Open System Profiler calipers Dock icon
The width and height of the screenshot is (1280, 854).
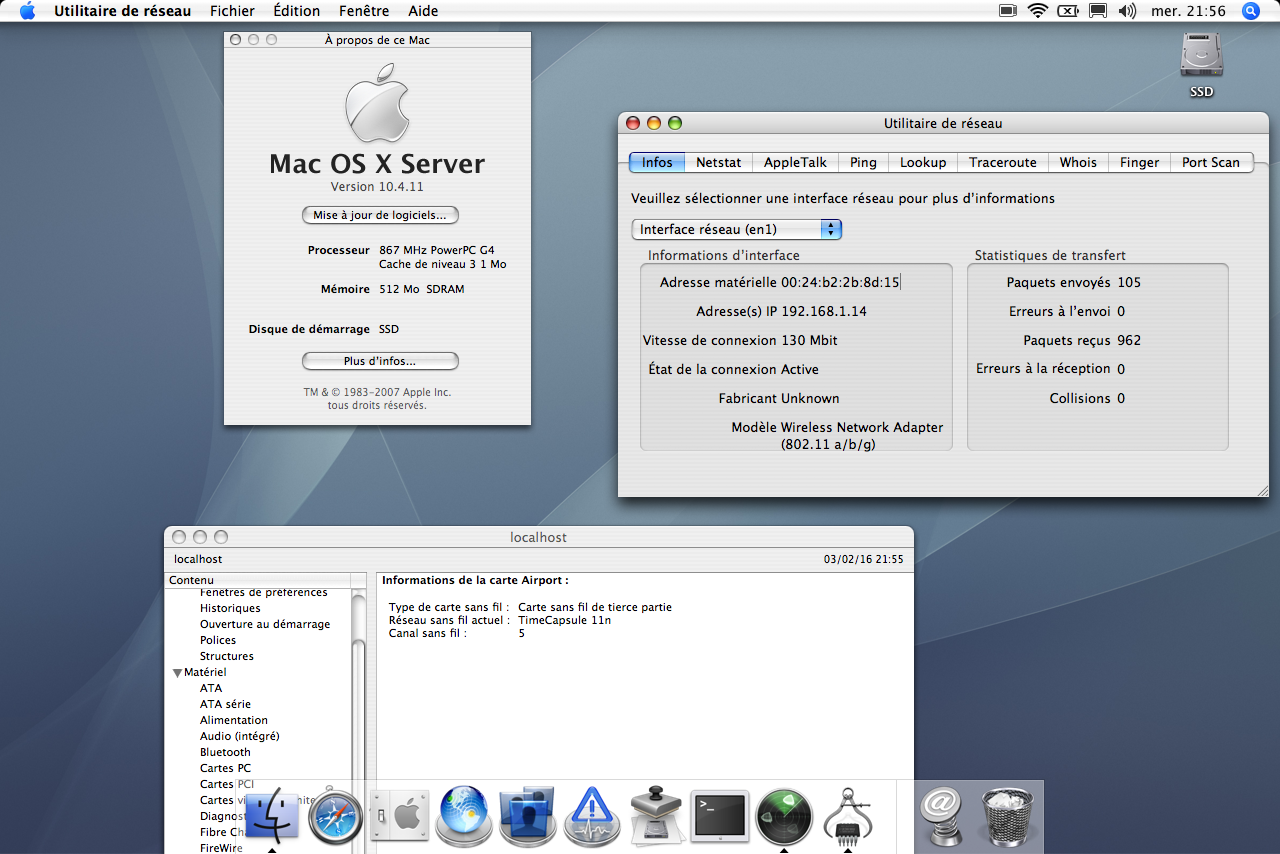click(x=848, y=817)
